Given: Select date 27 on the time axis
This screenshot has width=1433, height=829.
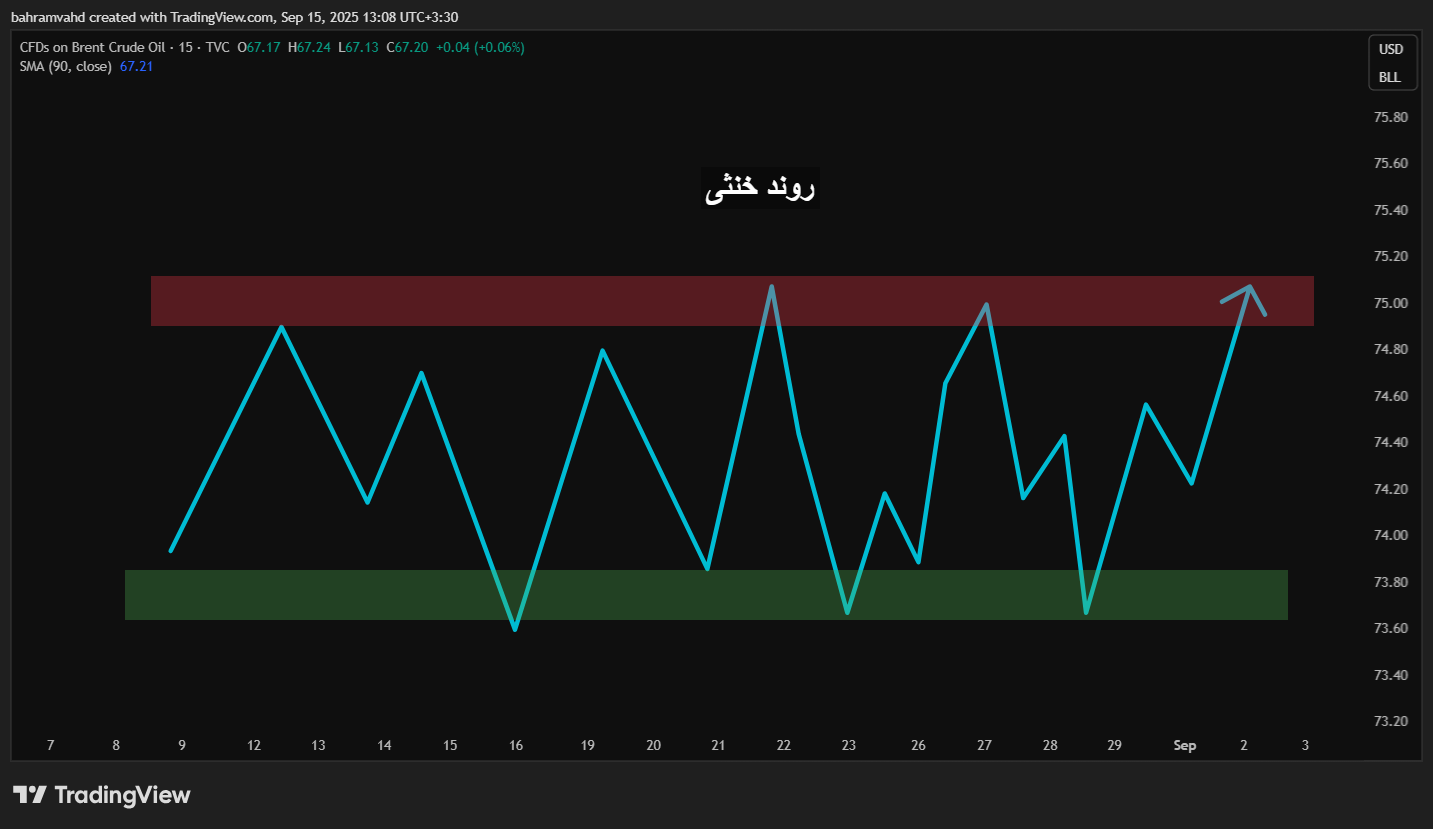Looking at the screenshot, I should 985,745.
